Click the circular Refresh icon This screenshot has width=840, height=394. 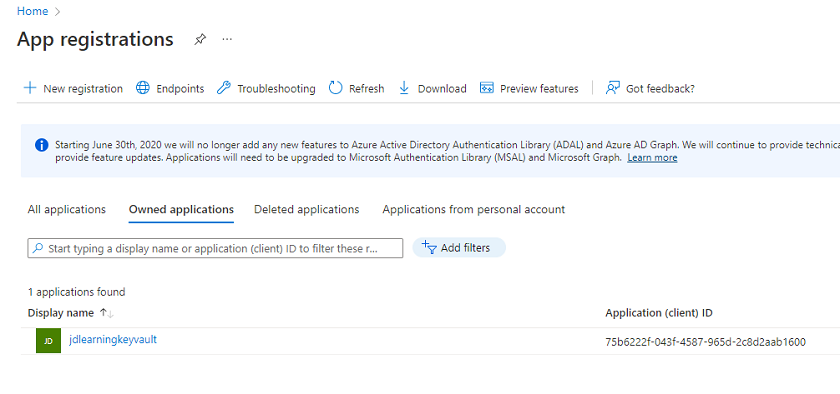click(x=335, y=88)
